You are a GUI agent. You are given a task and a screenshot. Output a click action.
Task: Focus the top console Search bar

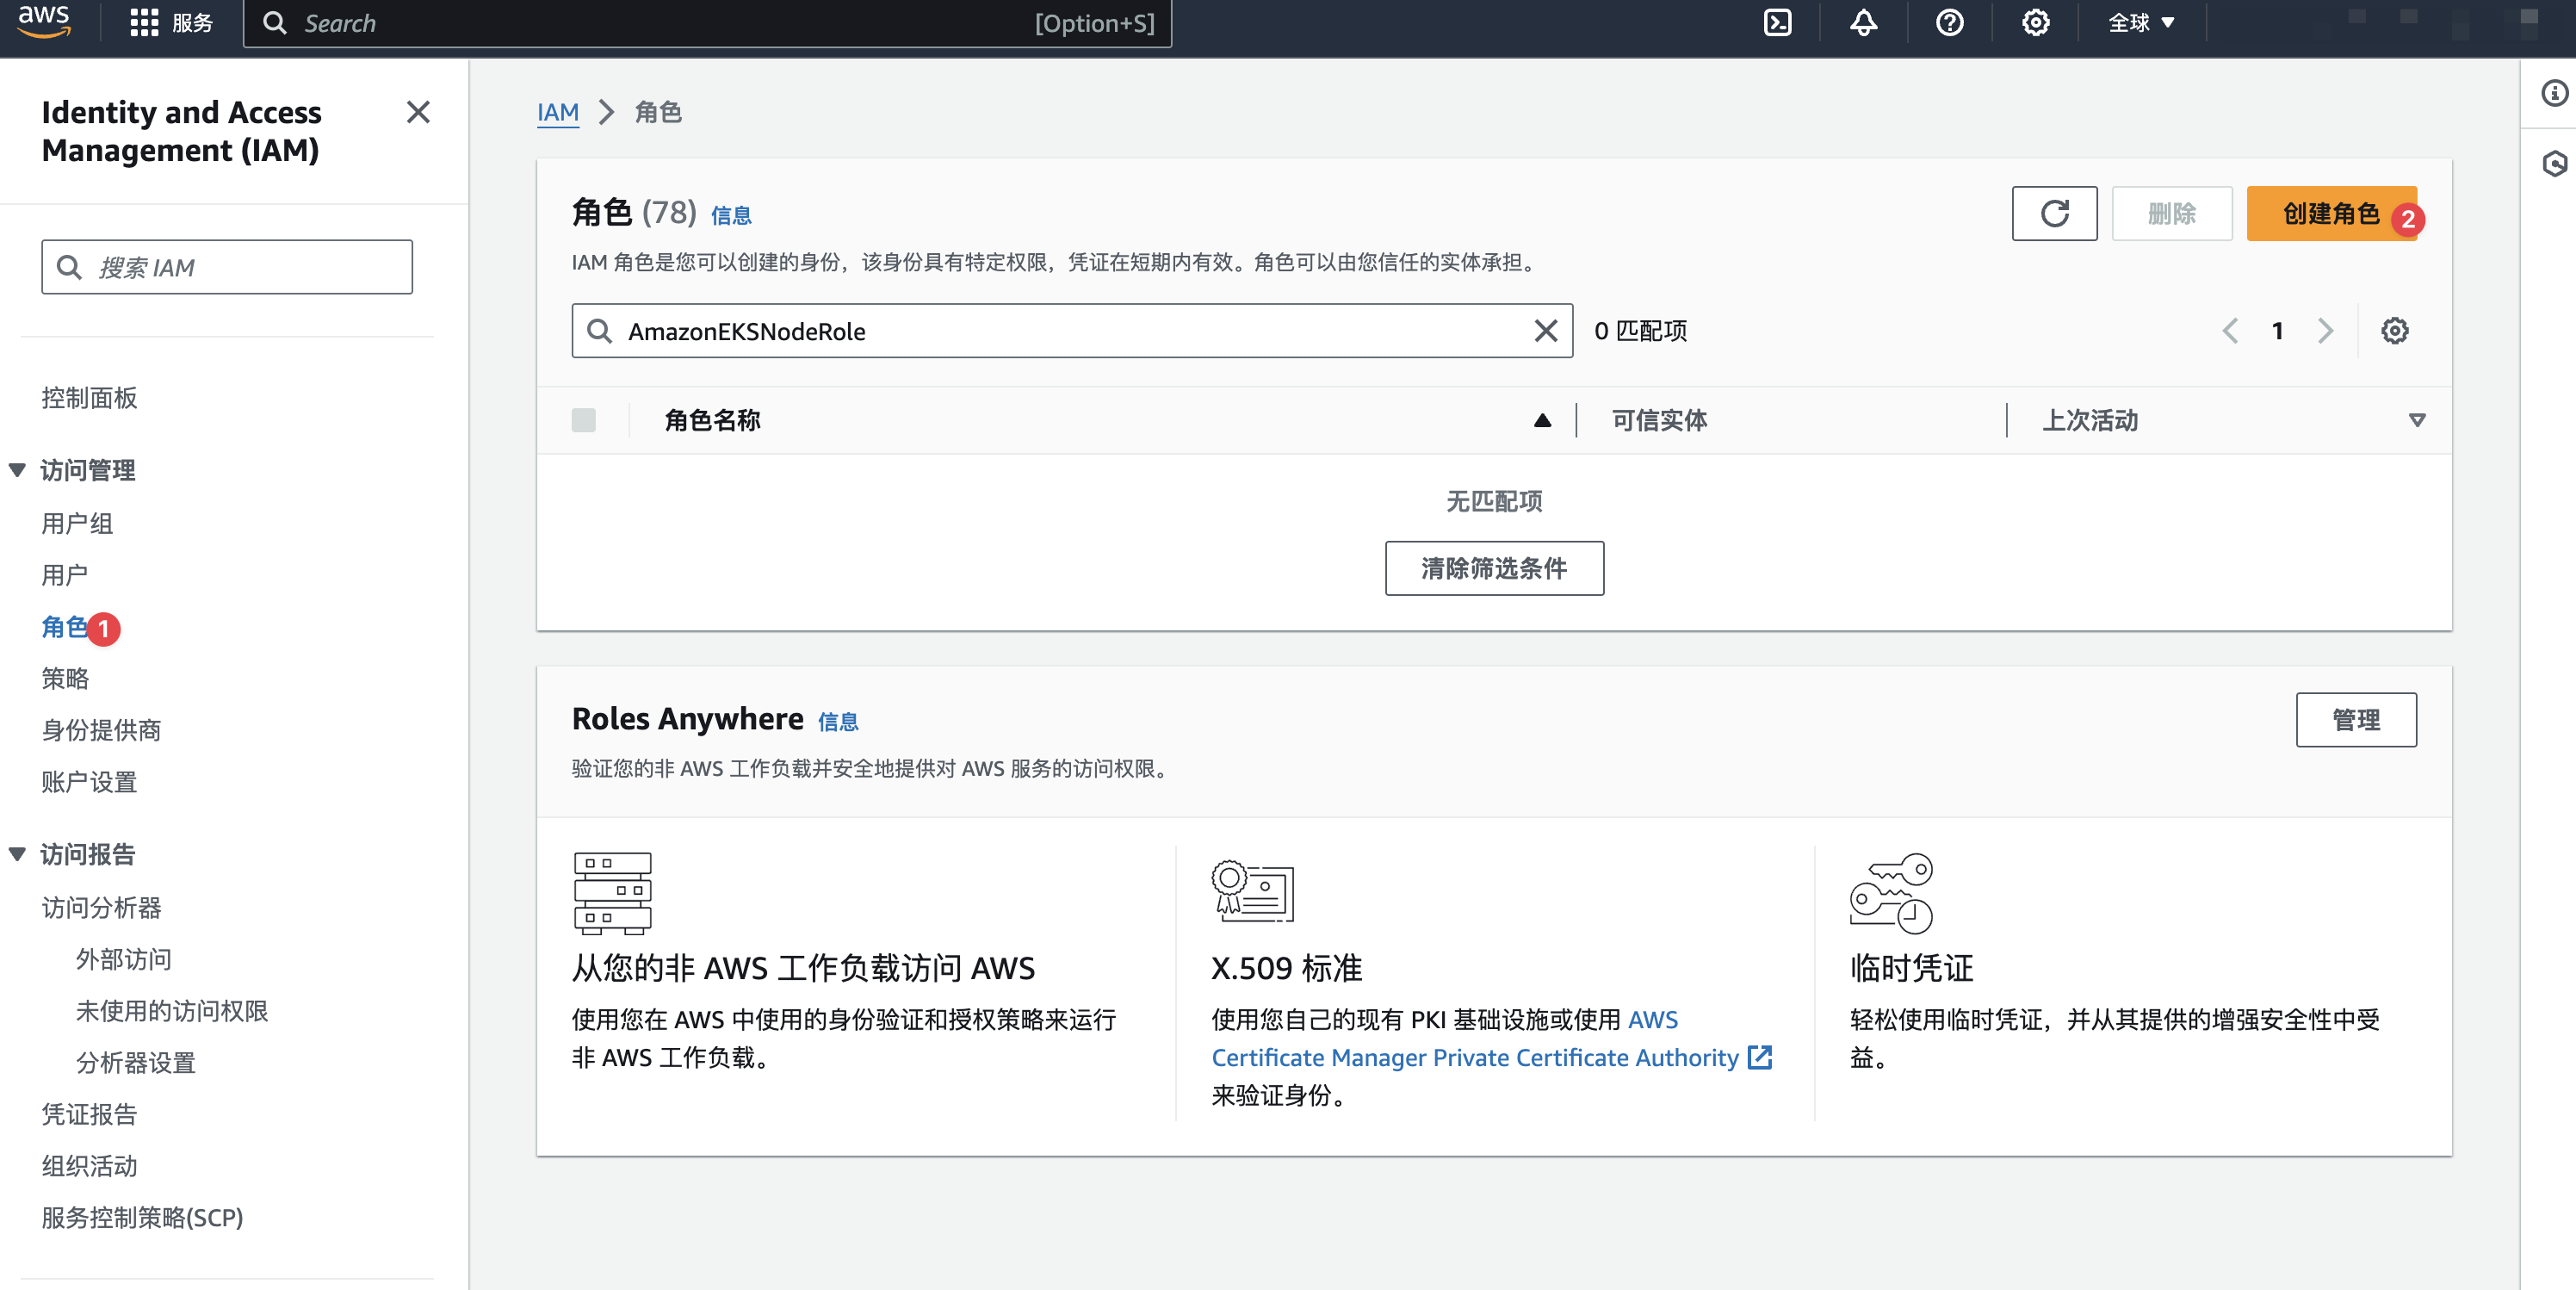click(707, 23)
